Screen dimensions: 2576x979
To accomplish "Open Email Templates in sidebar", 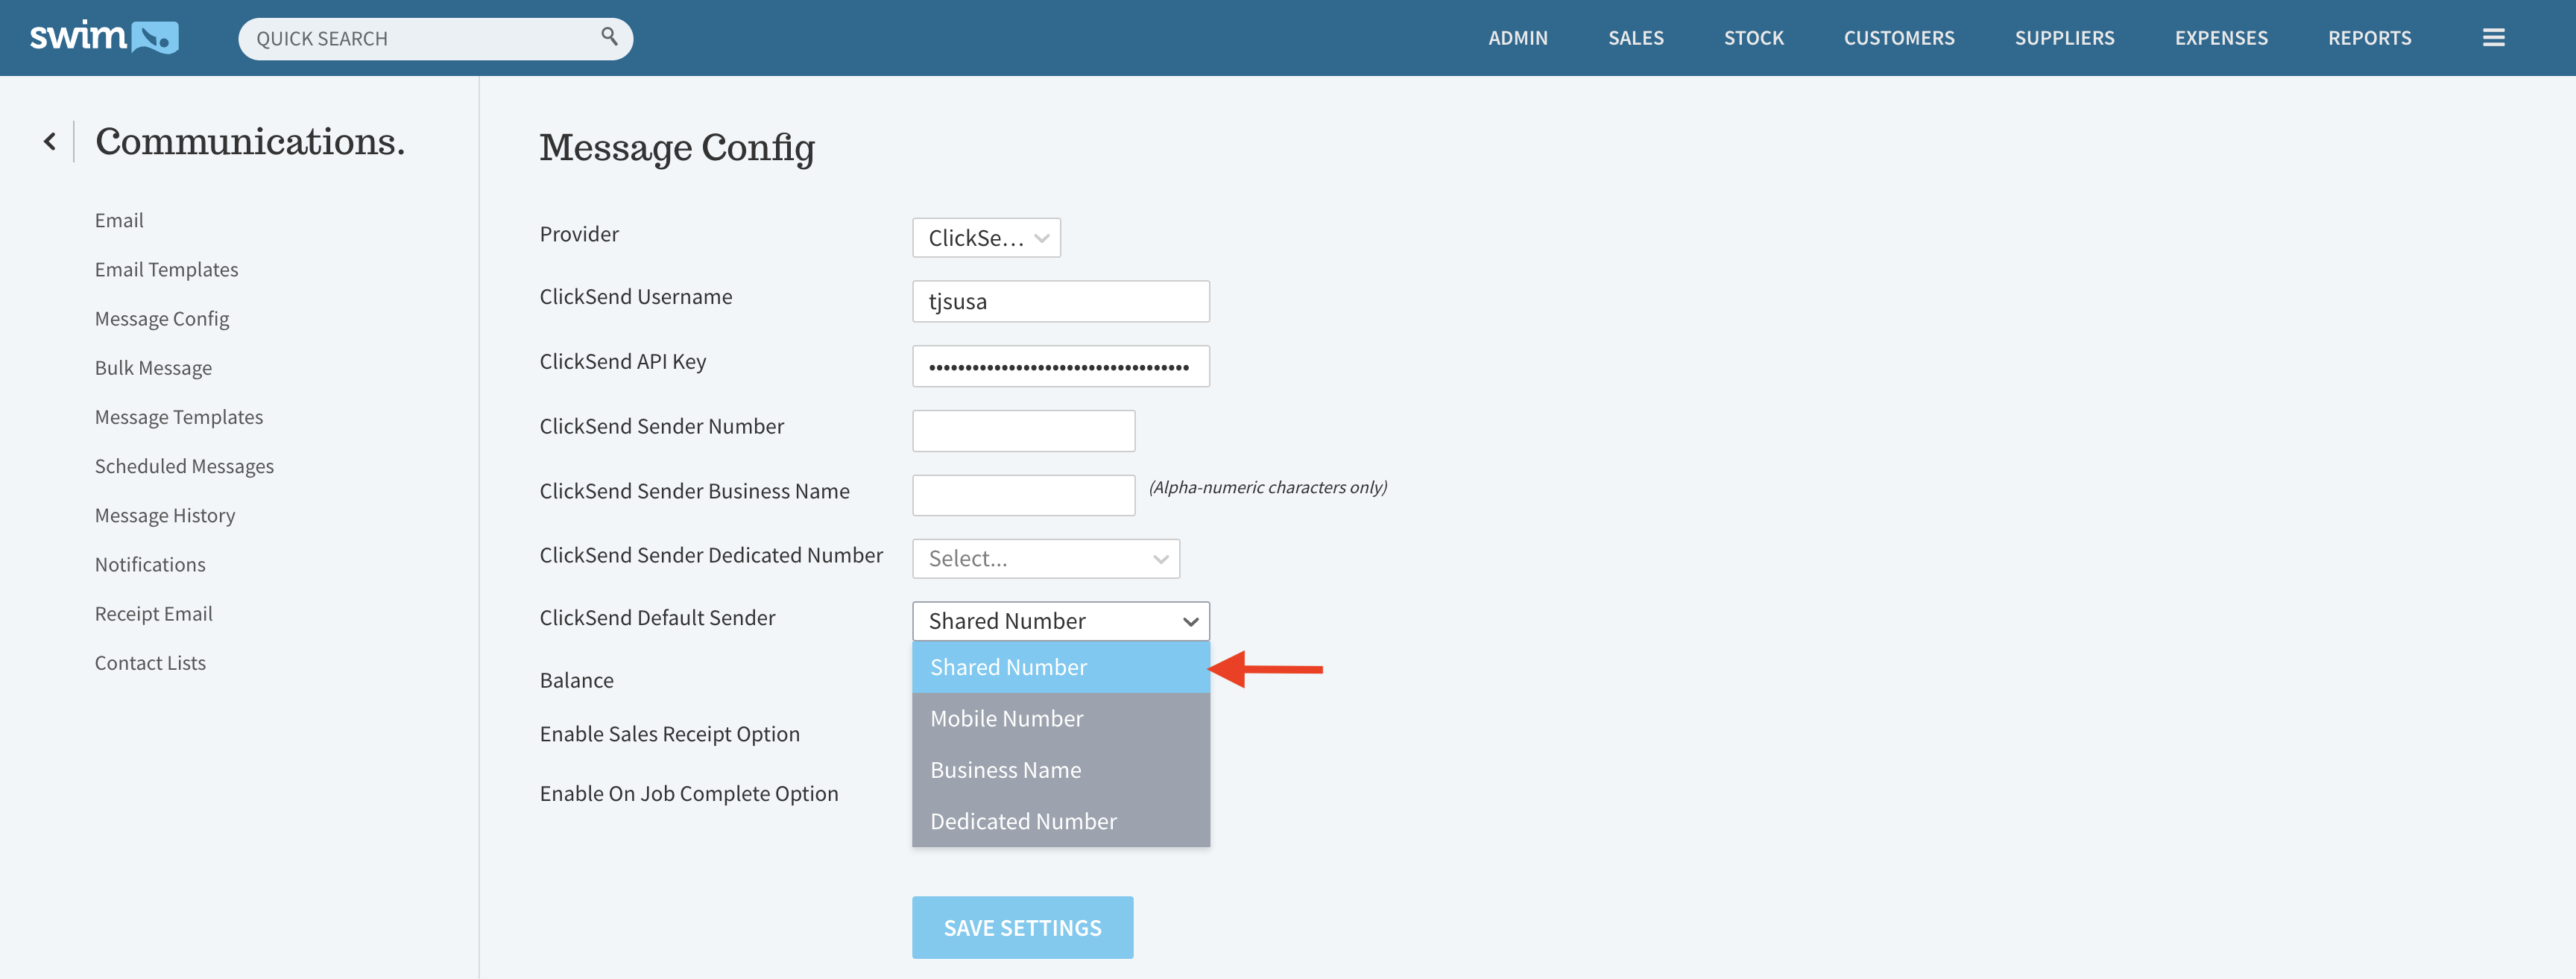I will pos(166,269).
